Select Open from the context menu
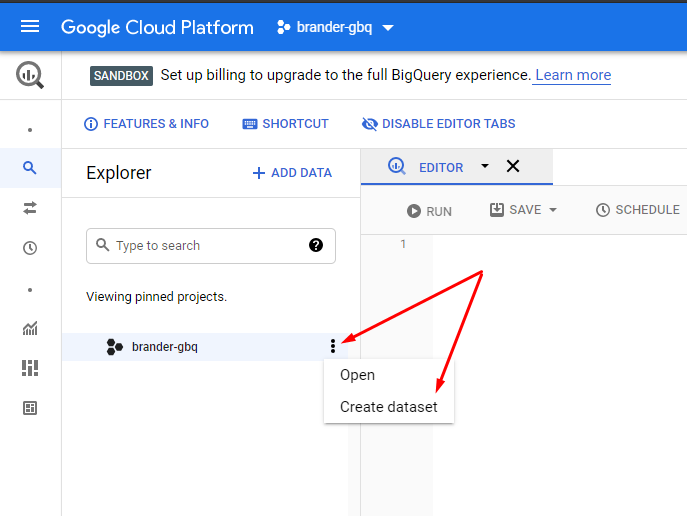The image size is (687, 516). point(357,375)
